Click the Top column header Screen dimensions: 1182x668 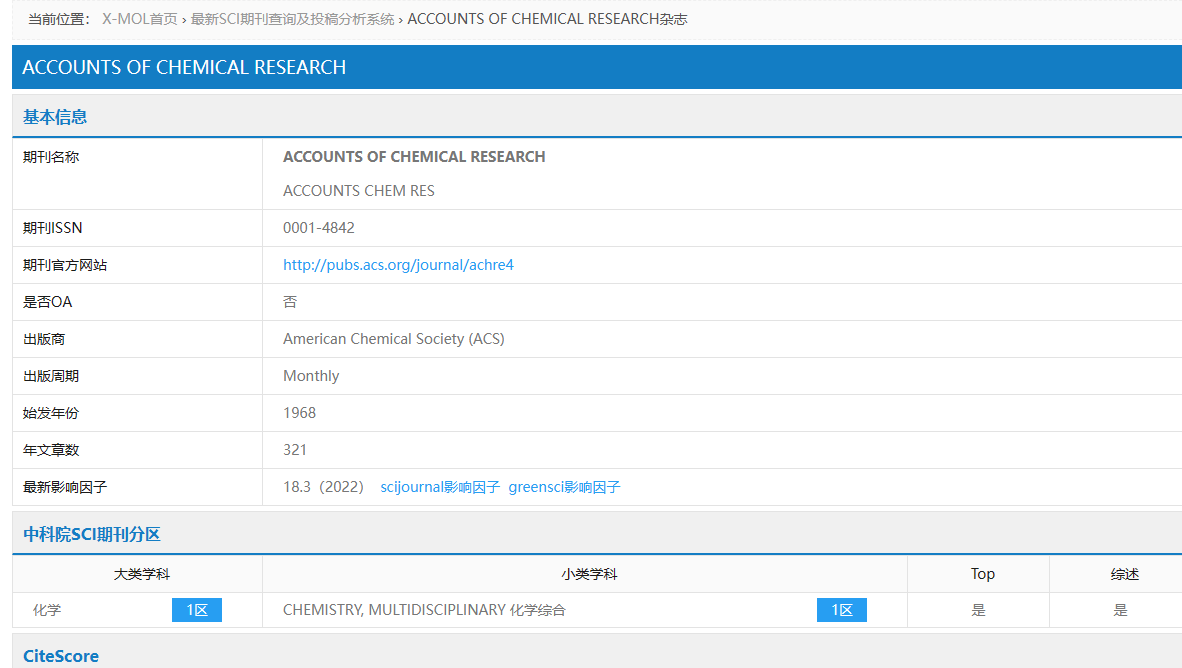982,574
